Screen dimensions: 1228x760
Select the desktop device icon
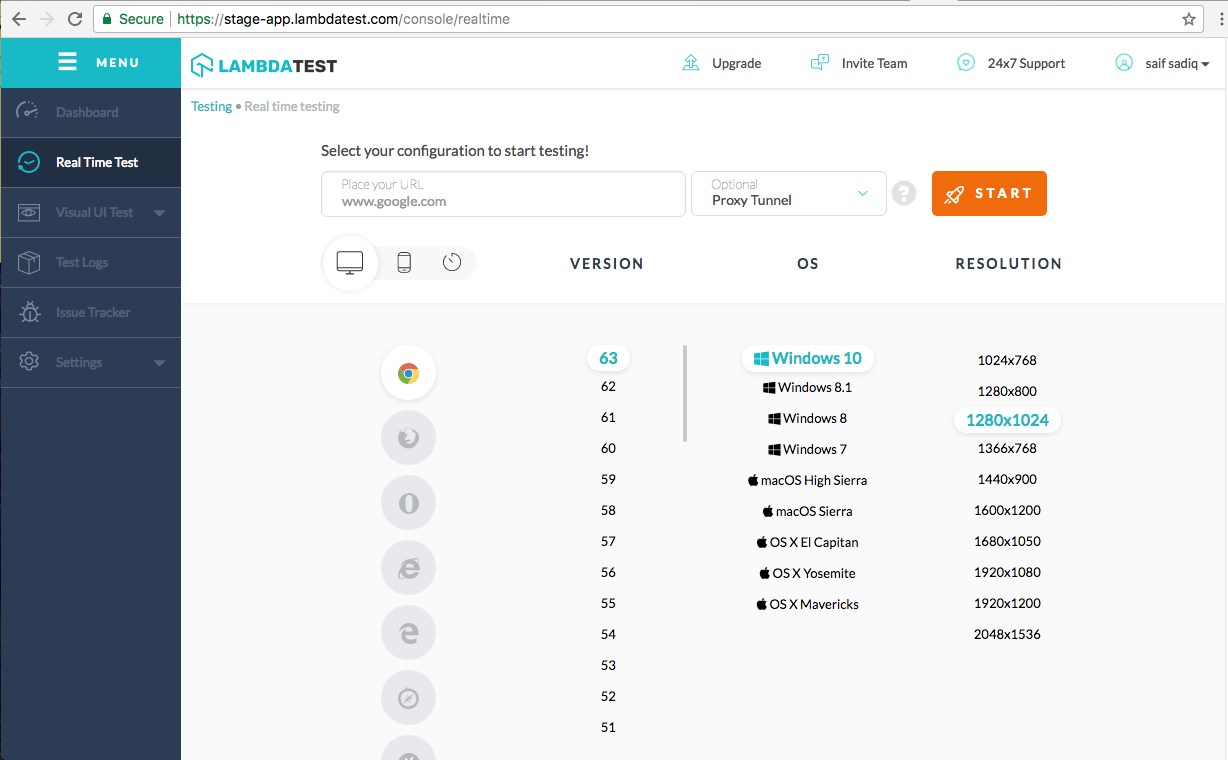click(x=350, y=263)
